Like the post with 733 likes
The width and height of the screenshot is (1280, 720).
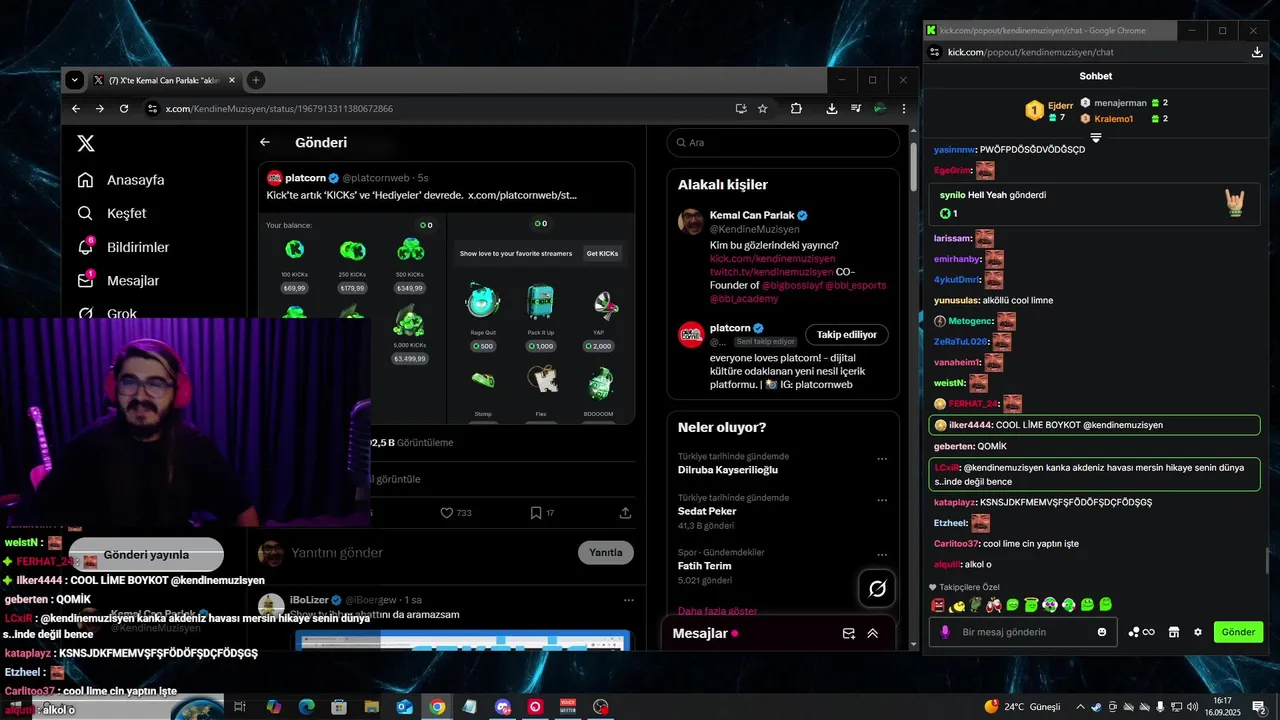point(456,513)
